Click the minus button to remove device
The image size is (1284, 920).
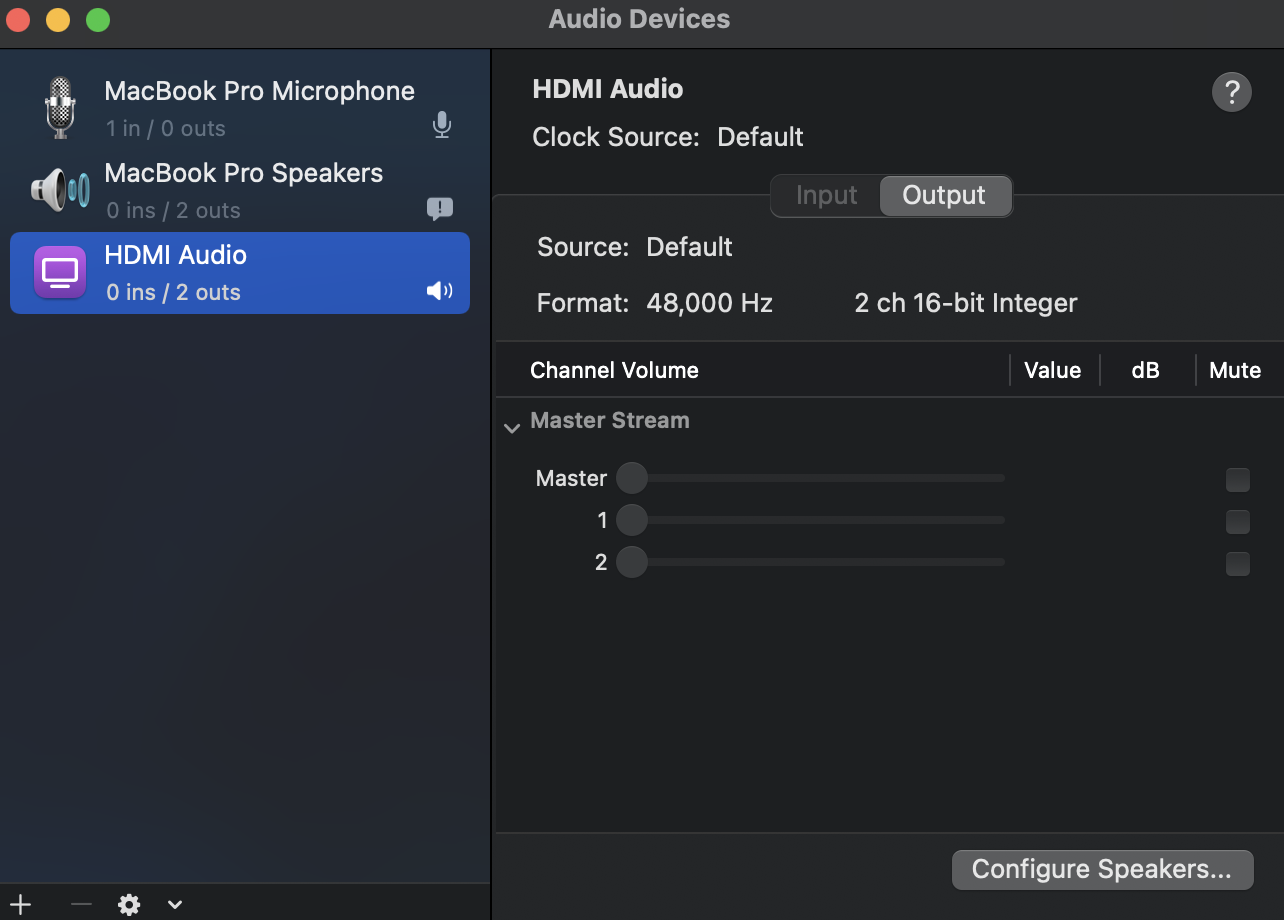82,905
